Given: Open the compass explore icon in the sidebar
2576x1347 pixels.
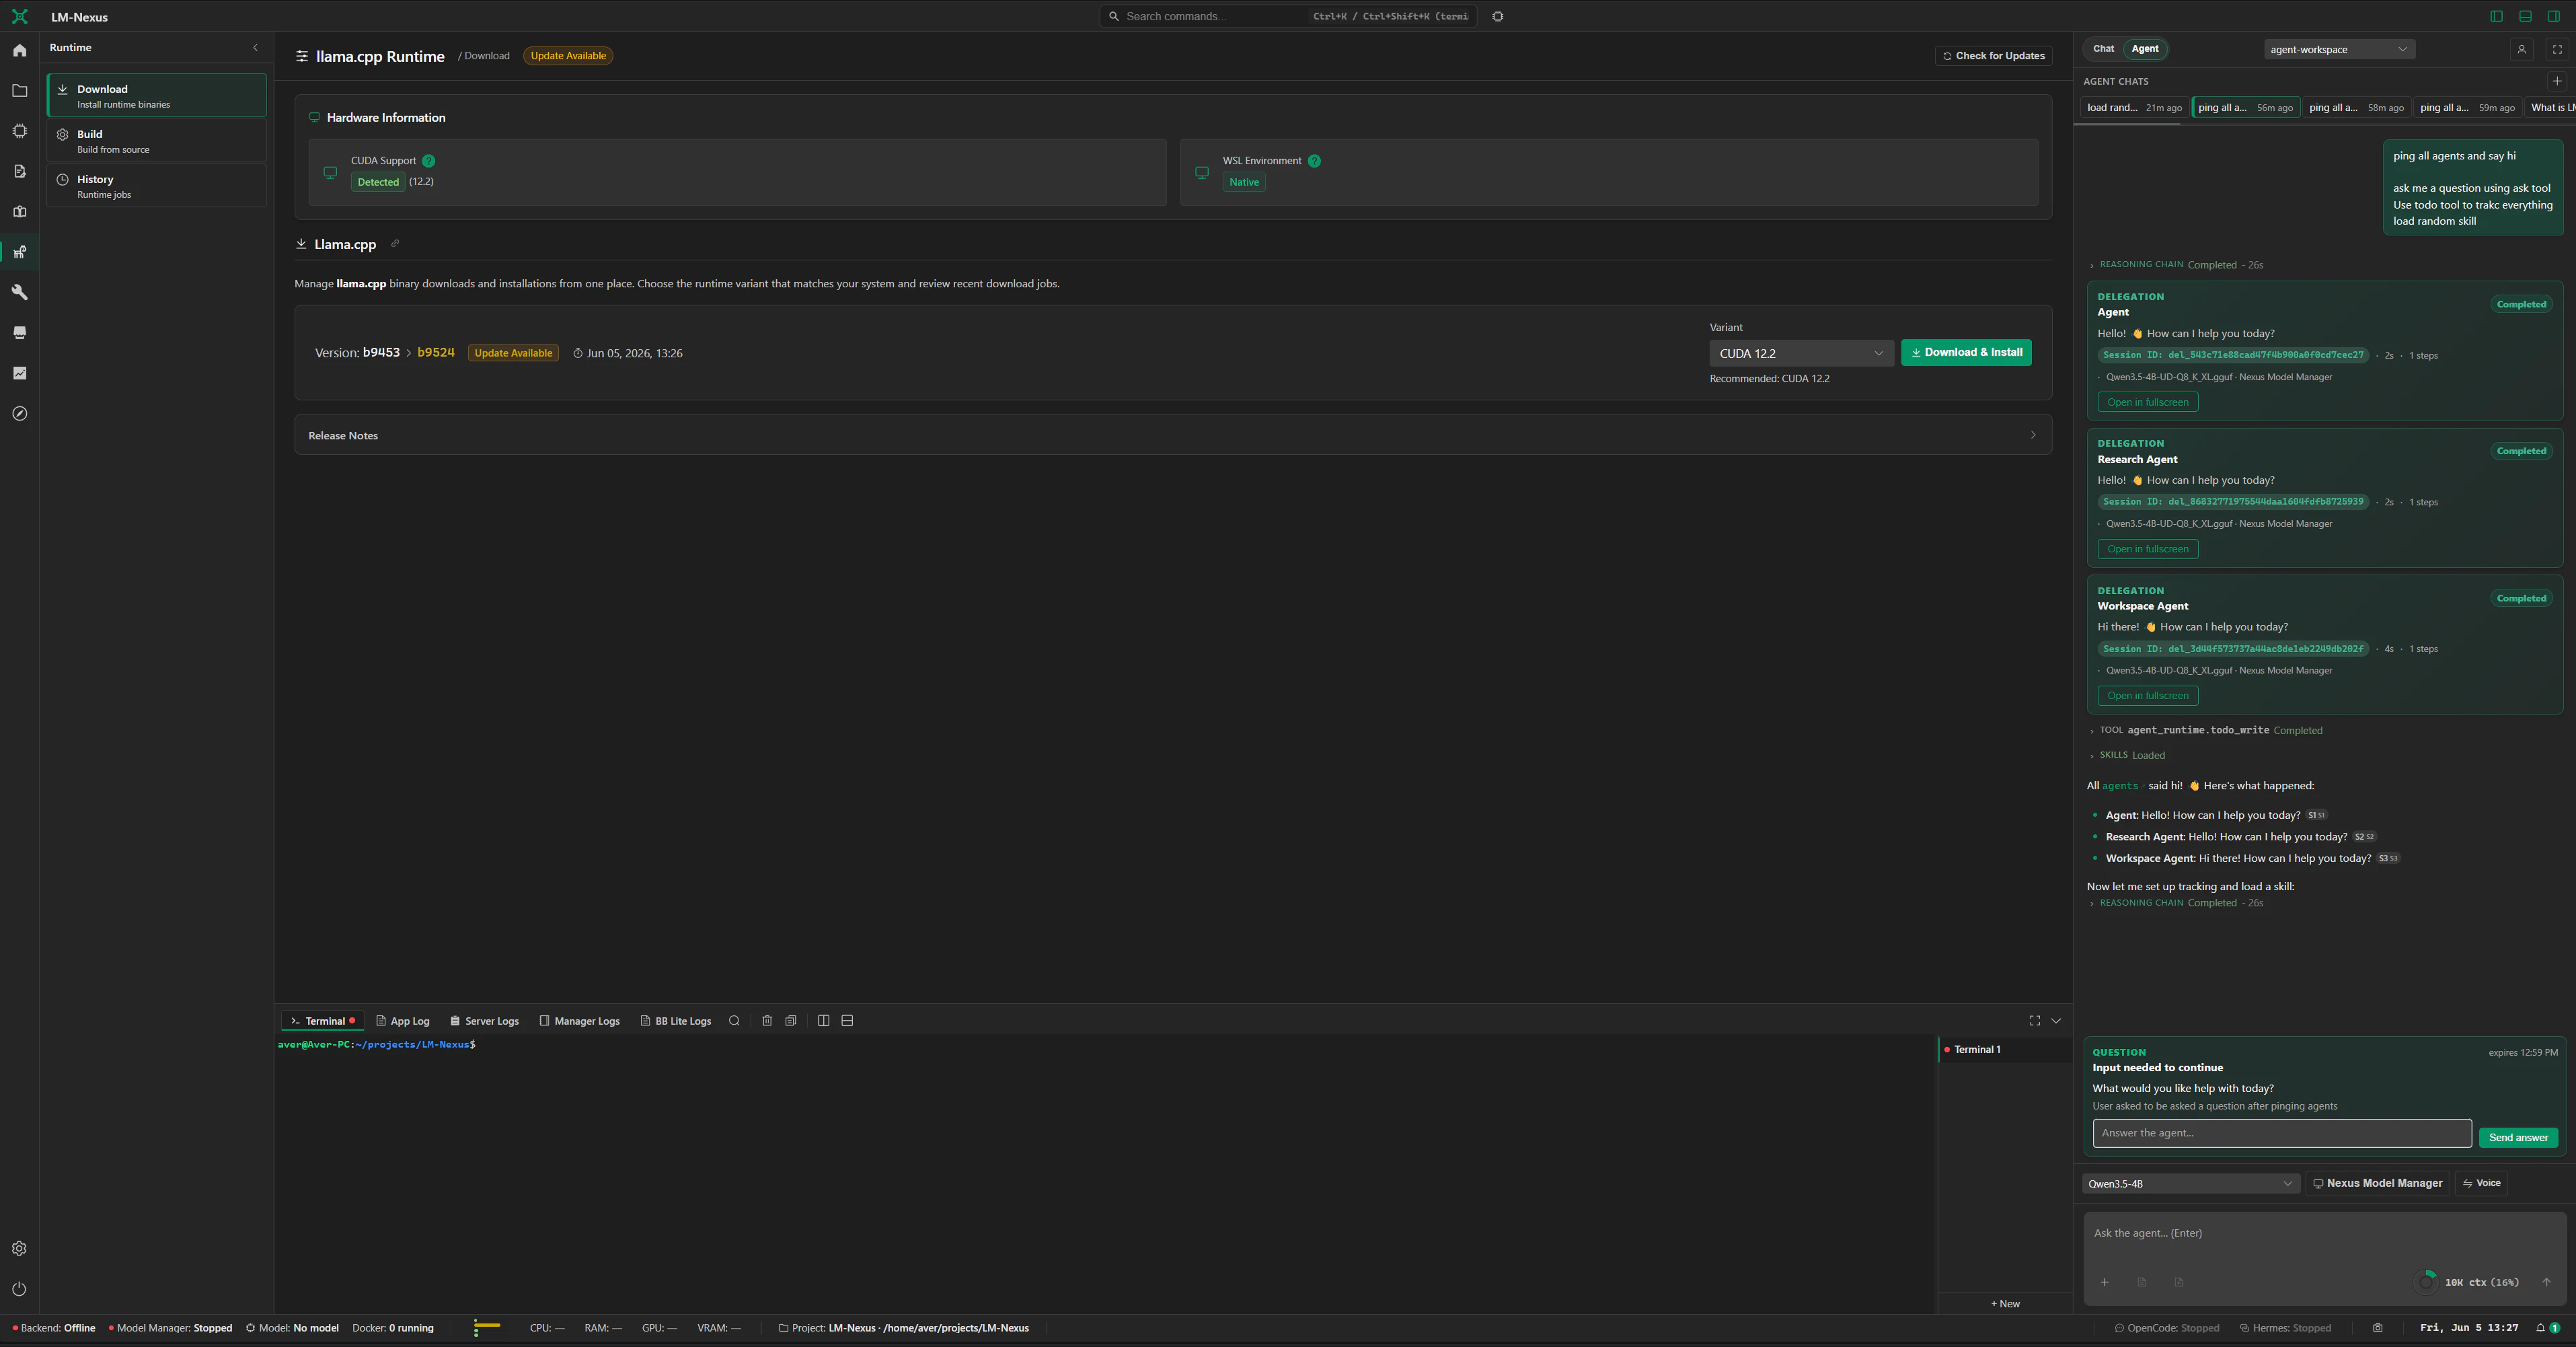Looking at the screenshot, I should coord(19,413).
